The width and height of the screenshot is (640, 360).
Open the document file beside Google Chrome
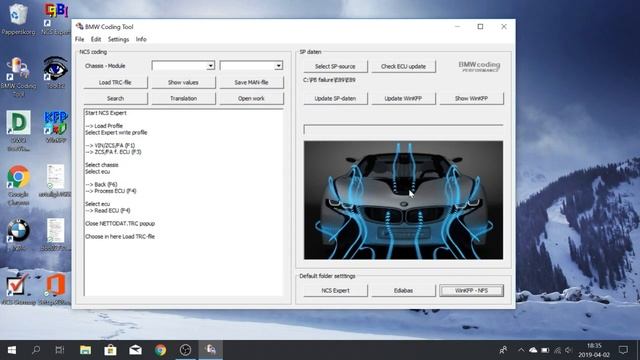56,181
